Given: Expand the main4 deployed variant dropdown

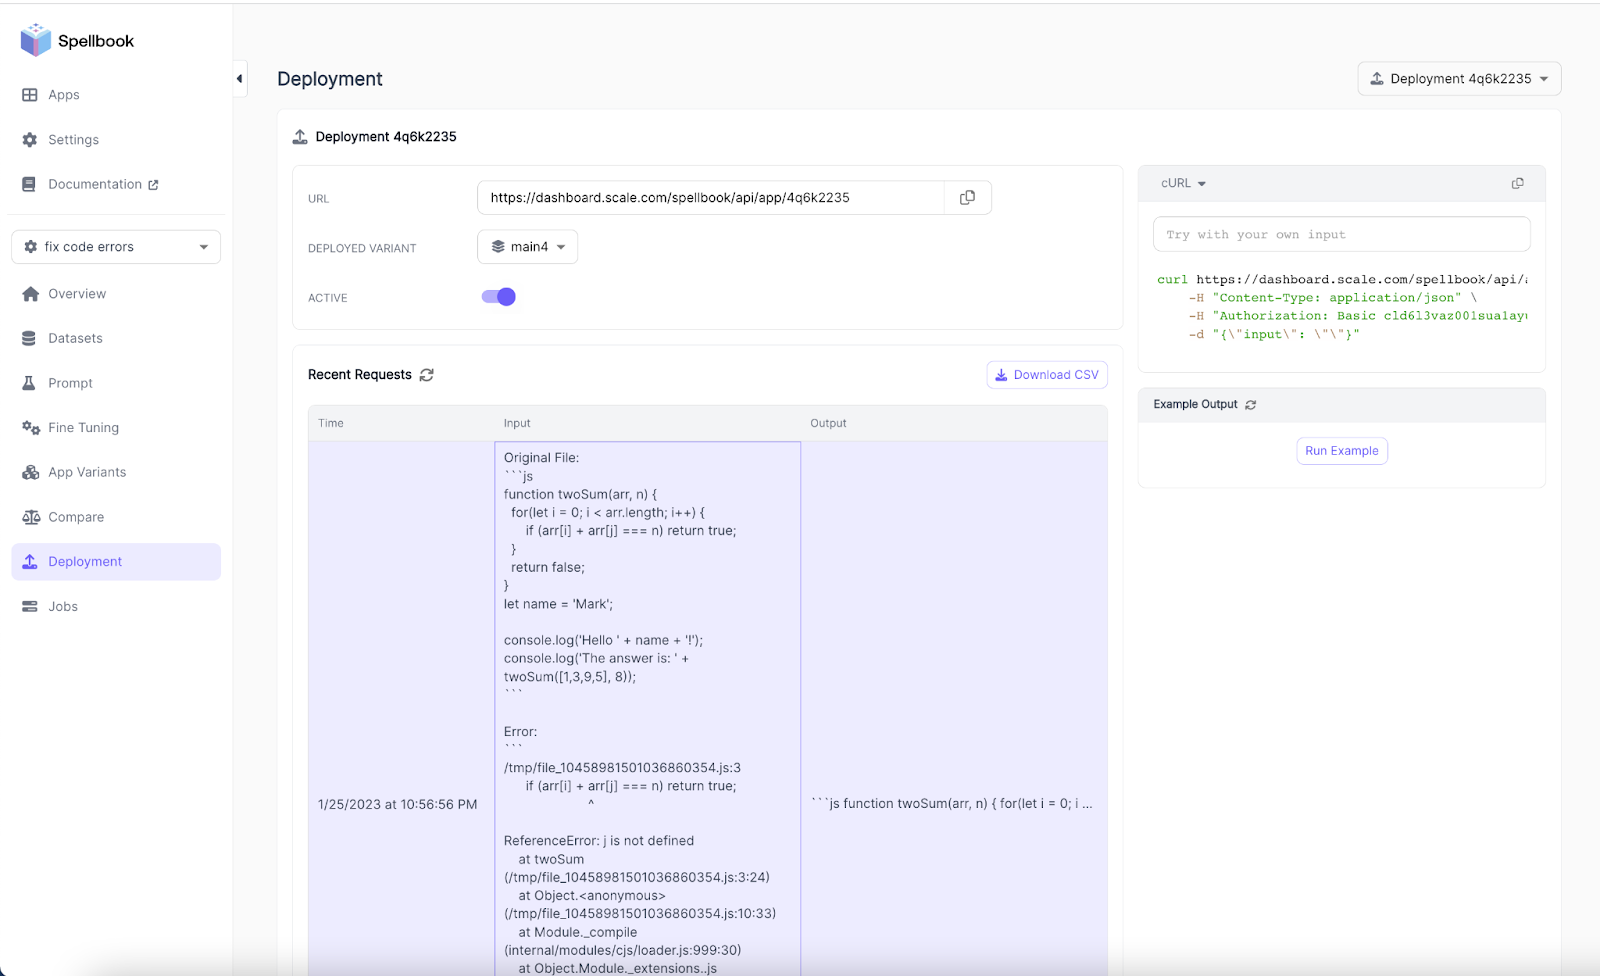Looking at the screenshot, I should [528, 247].
